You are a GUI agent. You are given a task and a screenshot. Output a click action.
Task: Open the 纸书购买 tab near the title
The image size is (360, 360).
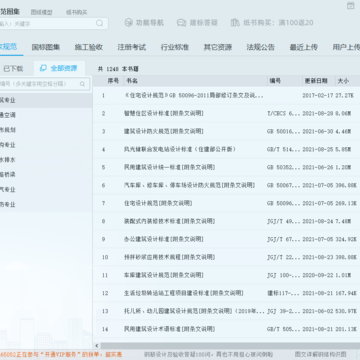(x=76, y=12)
